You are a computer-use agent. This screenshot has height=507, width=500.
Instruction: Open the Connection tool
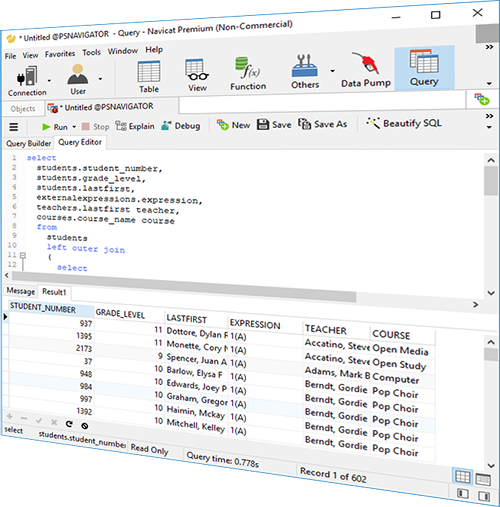click(27, 81)
